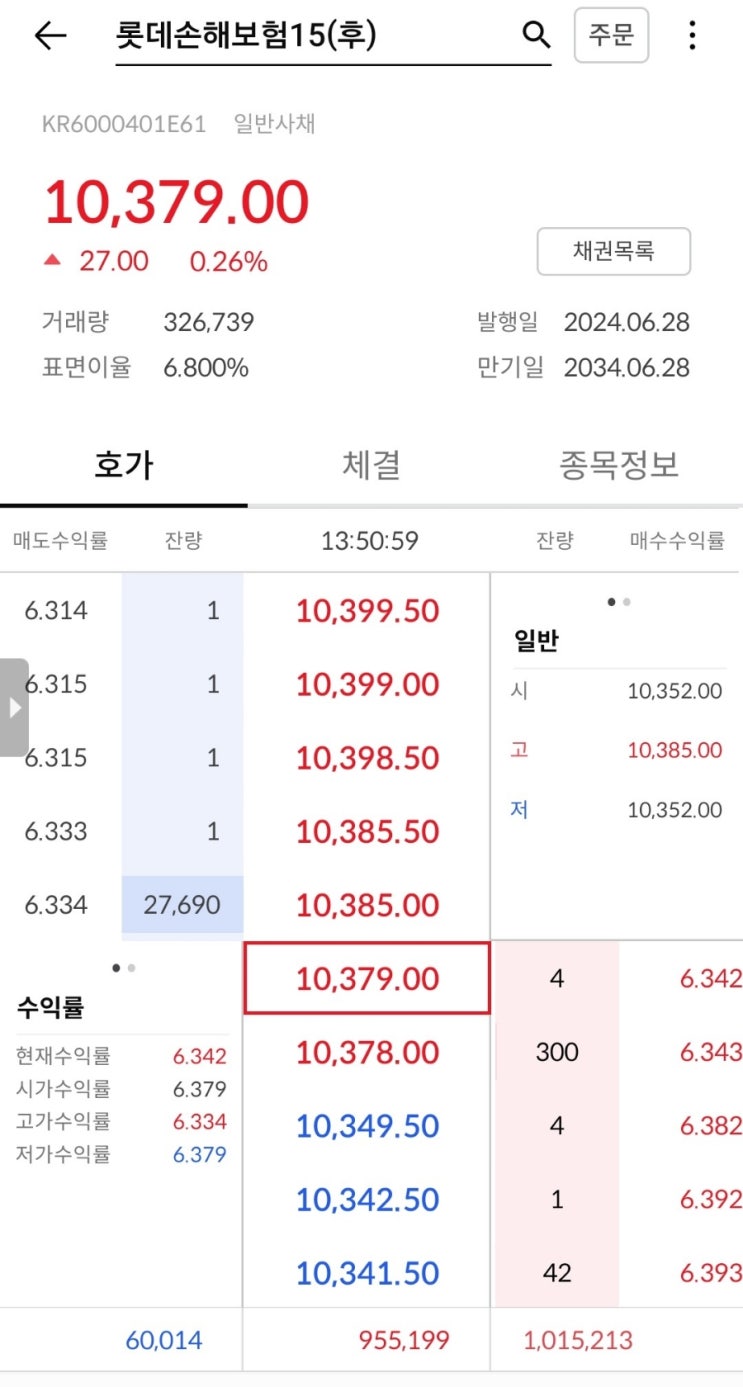Switch to the 체결 tab
743x1387 pixels.
pyautogui.click(x=371, y=465)
